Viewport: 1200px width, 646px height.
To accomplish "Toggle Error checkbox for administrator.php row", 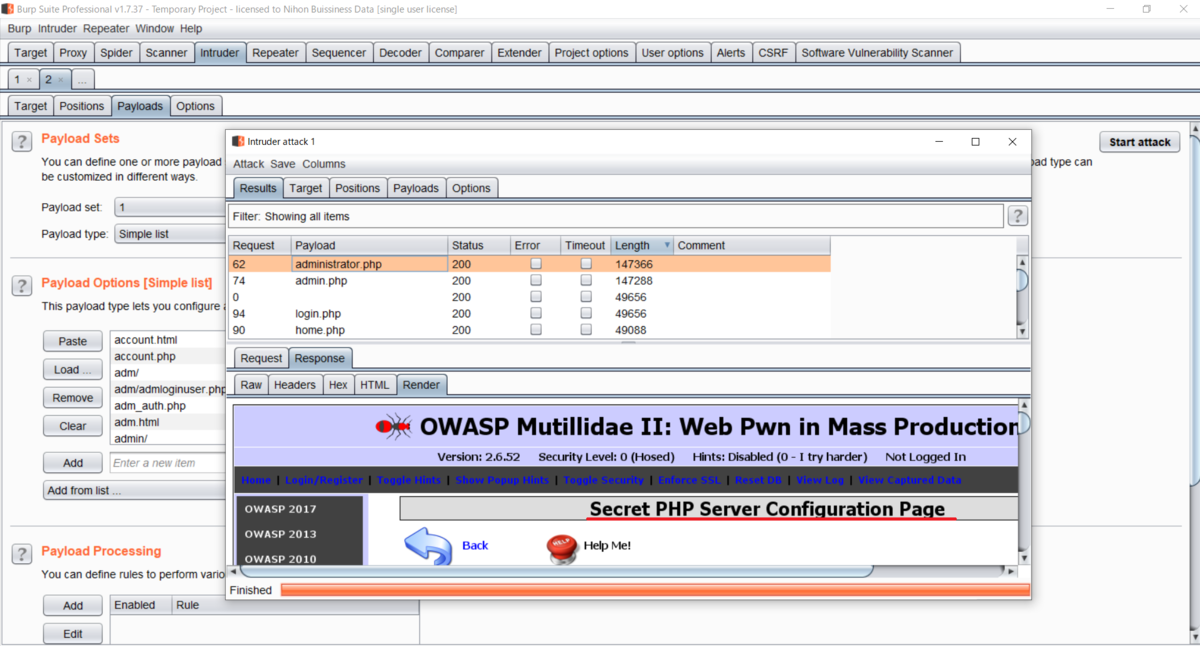I will click(x=536, y=264).
